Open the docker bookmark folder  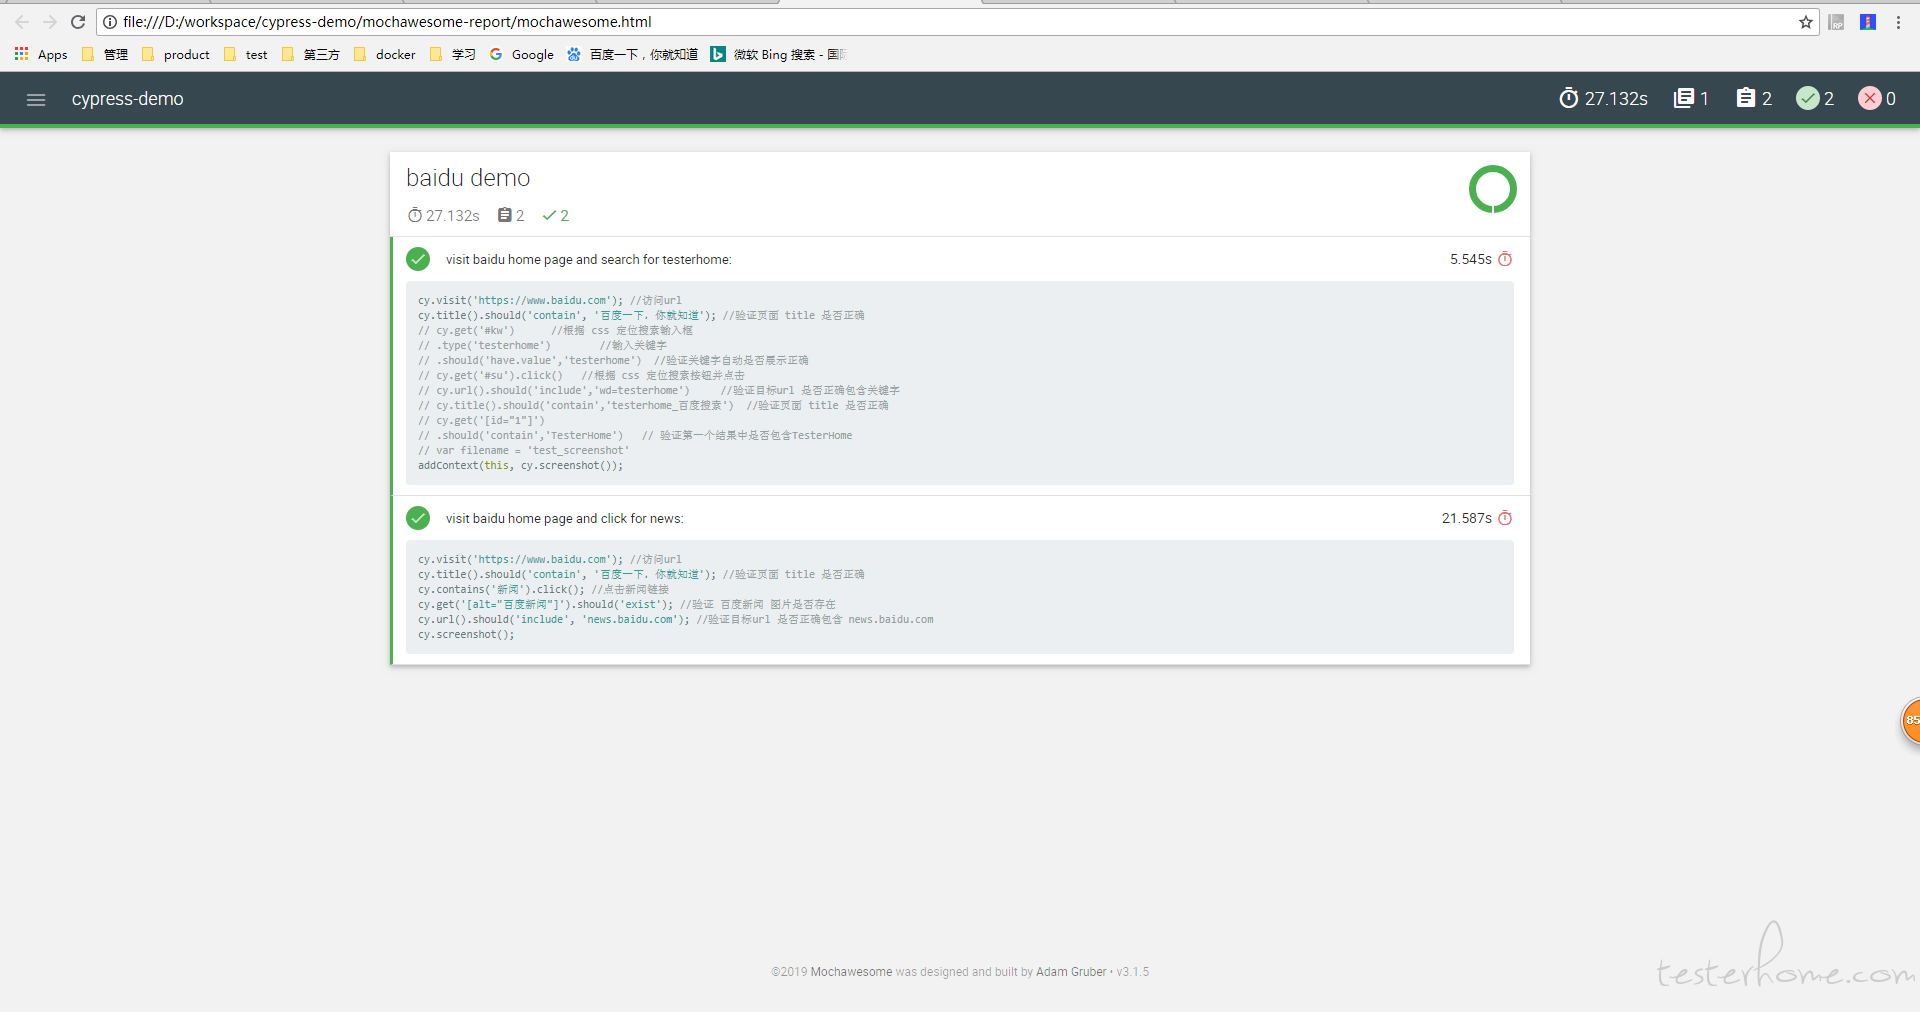tap(385, 54)
